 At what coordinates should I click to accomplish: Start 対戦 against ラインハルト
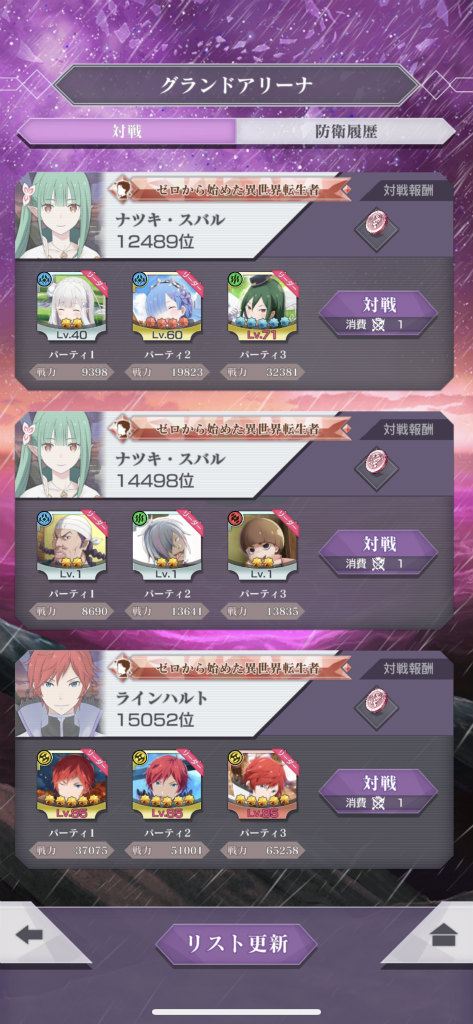(378, 792)
